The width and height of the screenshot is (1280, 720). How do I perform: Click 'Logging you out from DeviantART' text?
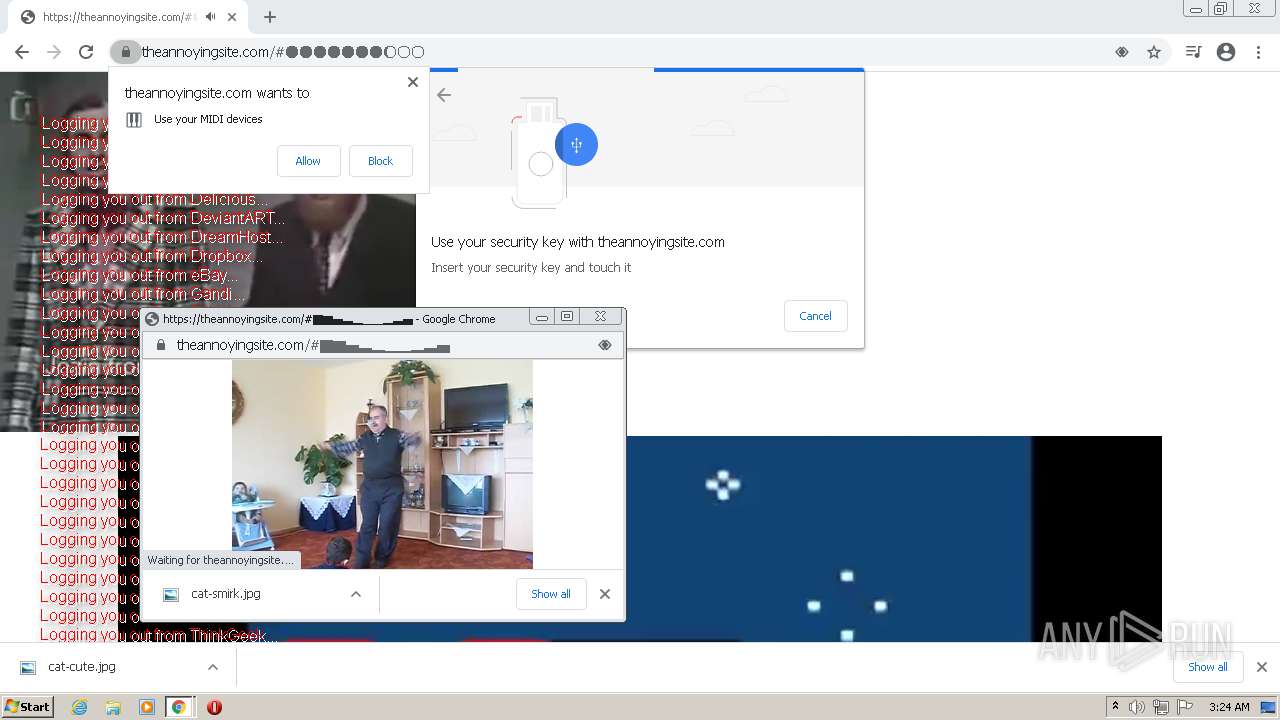[x=163, y=218]
